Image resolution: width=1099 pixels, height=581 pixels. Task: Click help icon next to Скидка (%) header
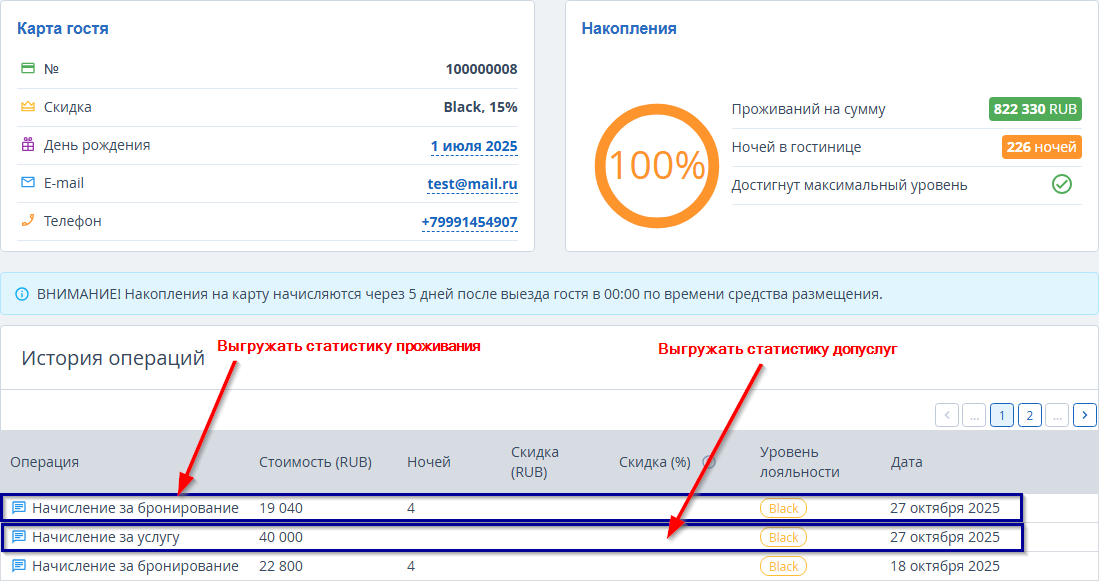(709, 462)
